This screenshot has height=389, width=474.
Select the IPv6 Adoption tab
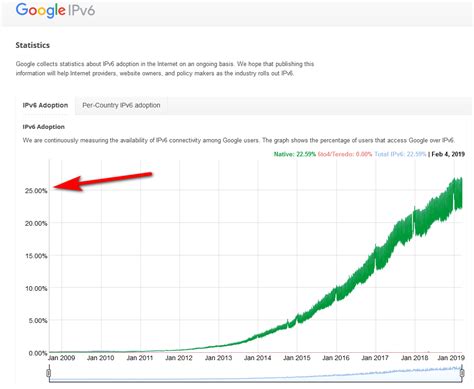(45, 105)
